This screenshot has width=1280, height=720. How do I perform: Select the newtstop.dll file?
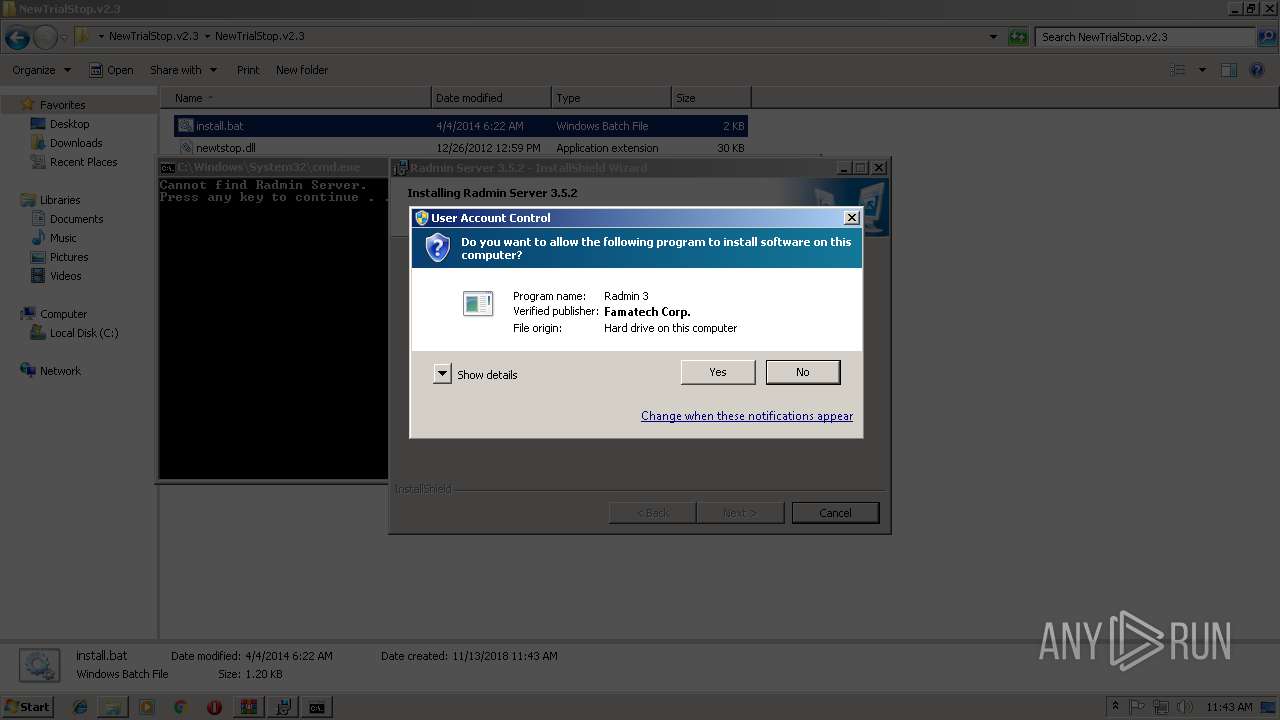click(461, 148)
